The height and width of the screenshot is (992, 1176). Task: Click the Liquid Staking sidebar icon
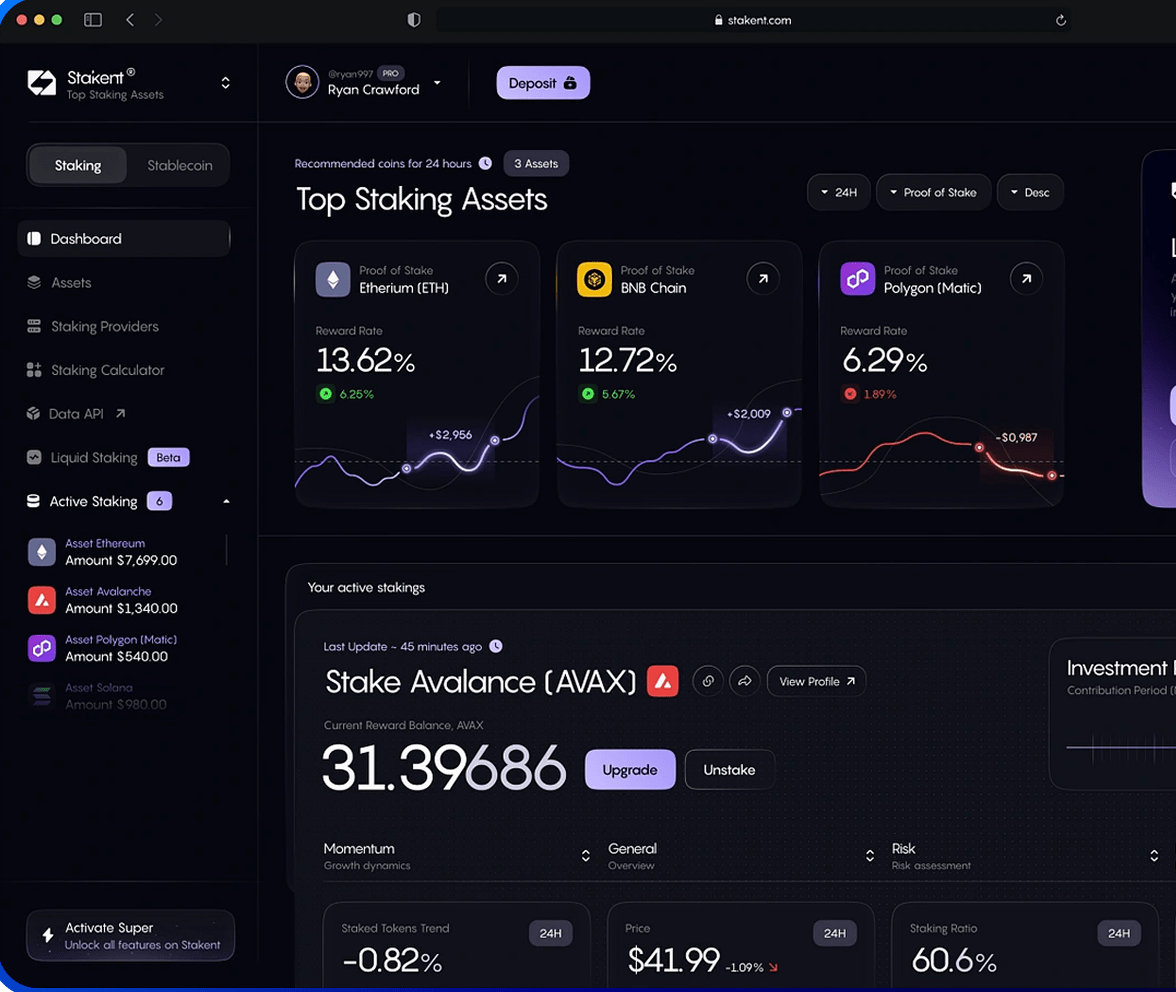tap(34, 457)
